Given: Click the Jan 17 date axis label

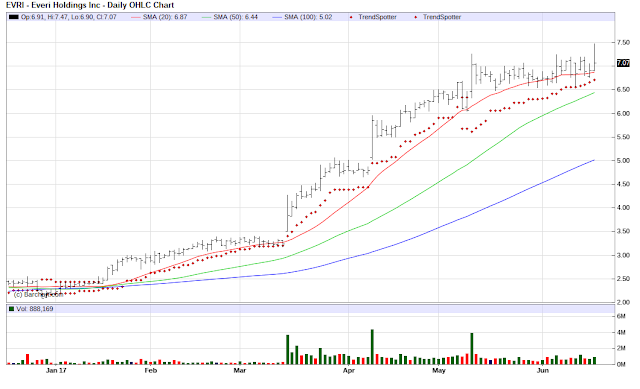Looking at the screenshot, I should [x=56, y=371].
